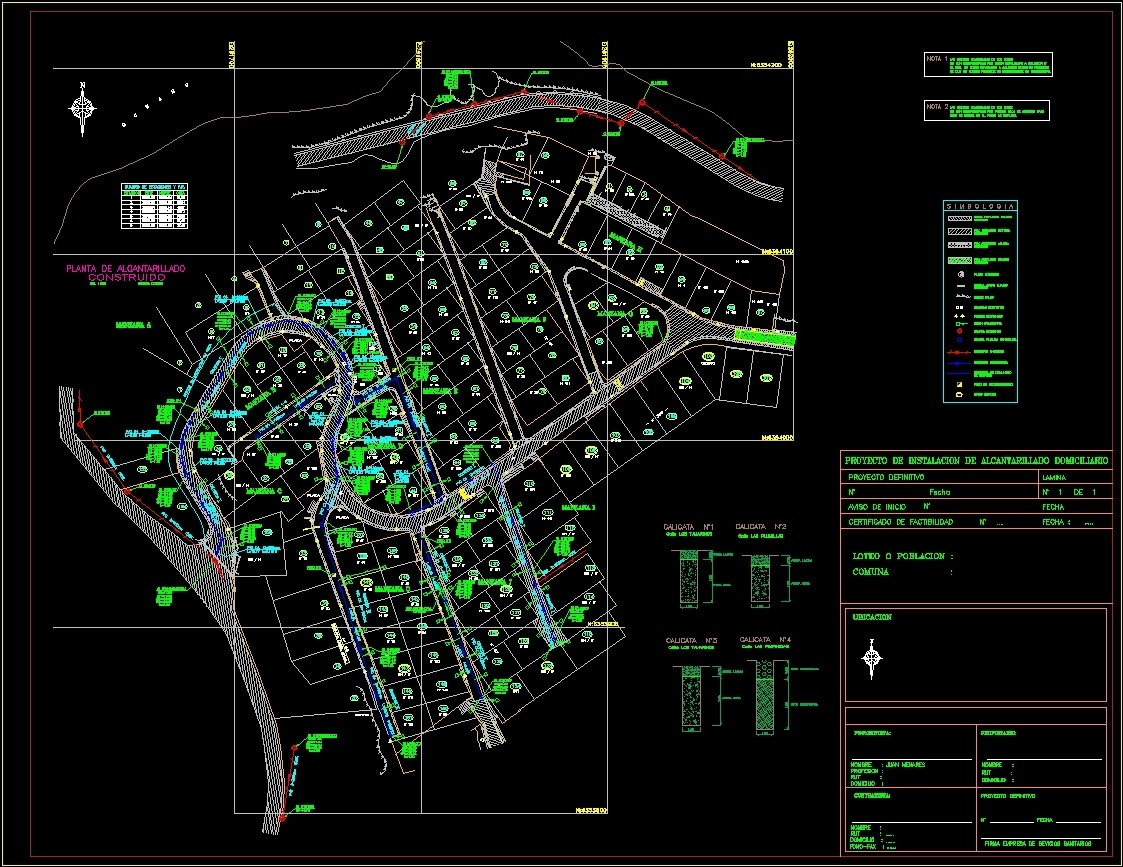Image resolution: width=1123 pixels, height=867 pixels.
Task: Click the small black arrow symbols in the legend
Action: point(958,314)
